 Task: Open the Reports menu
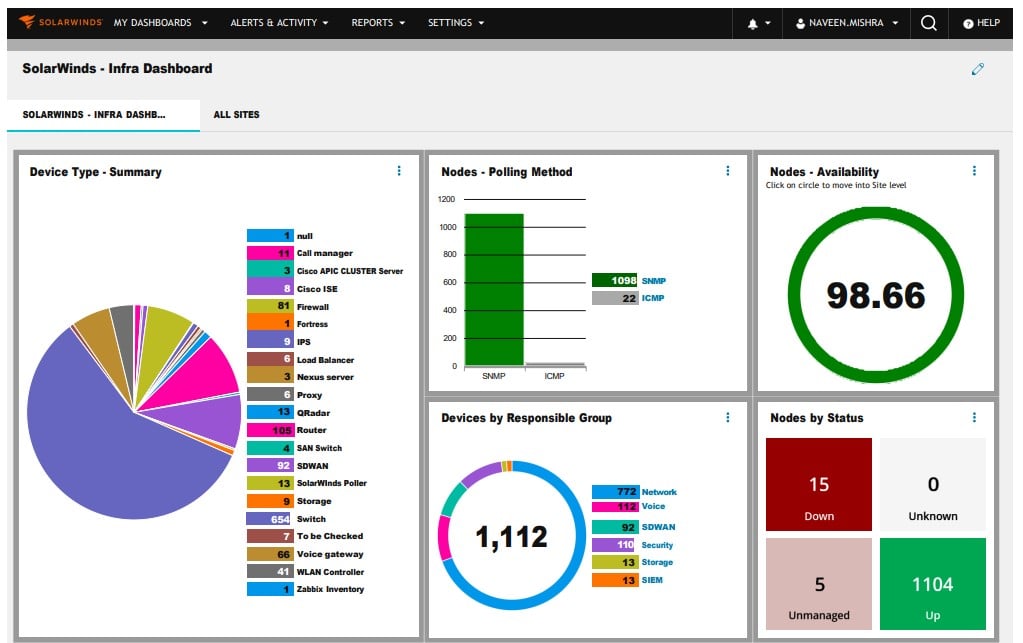(378, 23)
